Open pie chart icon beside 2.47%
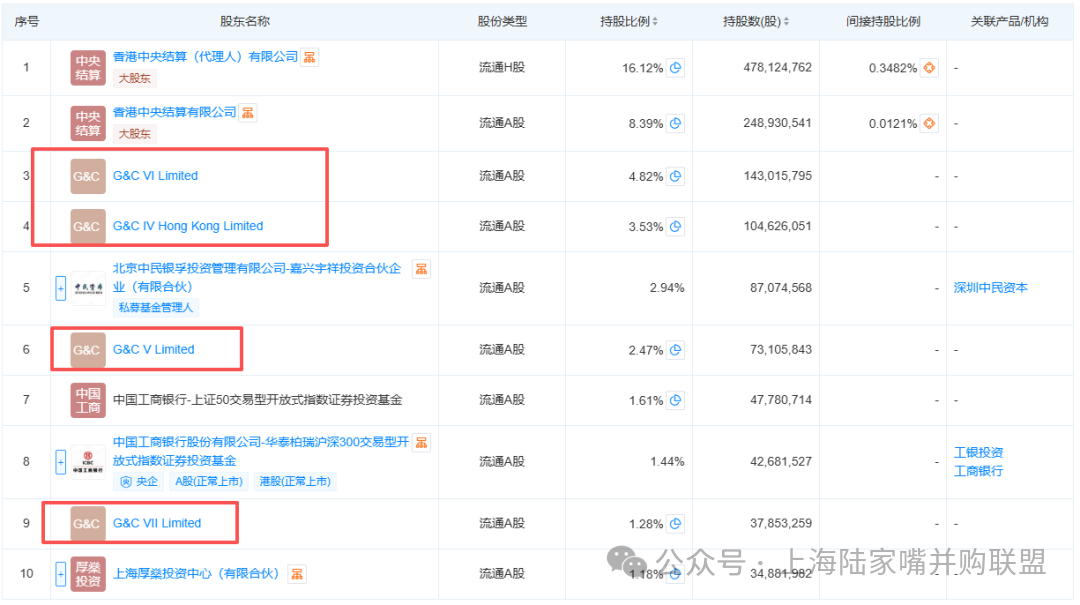Screen dimensions: 1080x605 coord(676,350)
